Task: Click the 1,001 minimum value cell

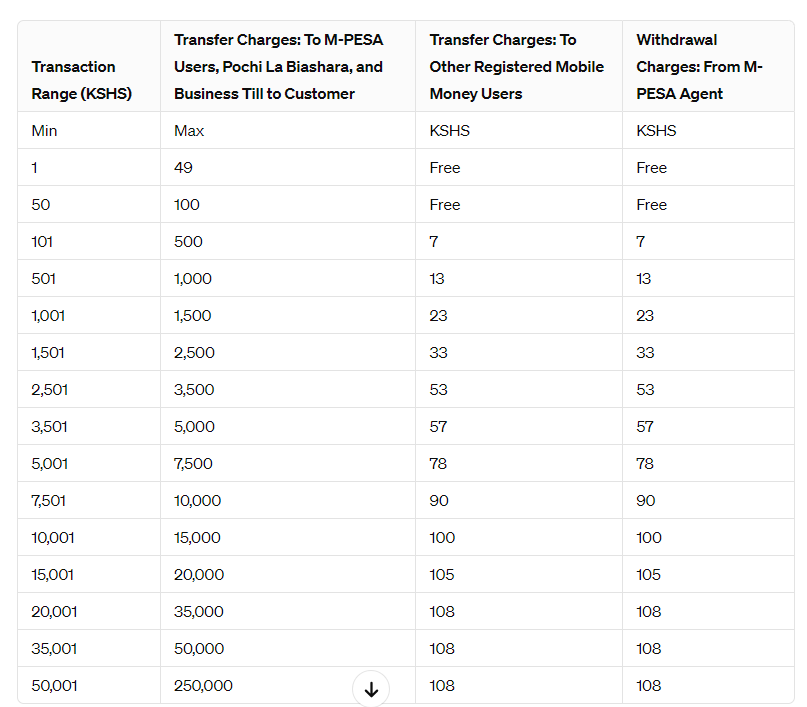Action: pyautogui.click(x=49, y=316)
